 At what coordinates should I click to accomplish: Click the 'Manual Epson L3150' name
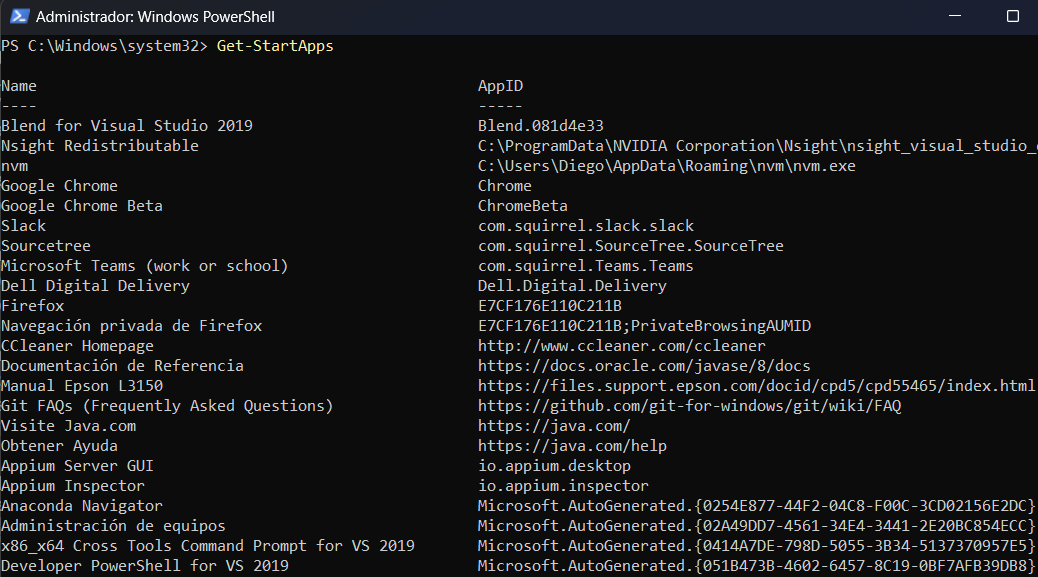[x=82, y=386]
